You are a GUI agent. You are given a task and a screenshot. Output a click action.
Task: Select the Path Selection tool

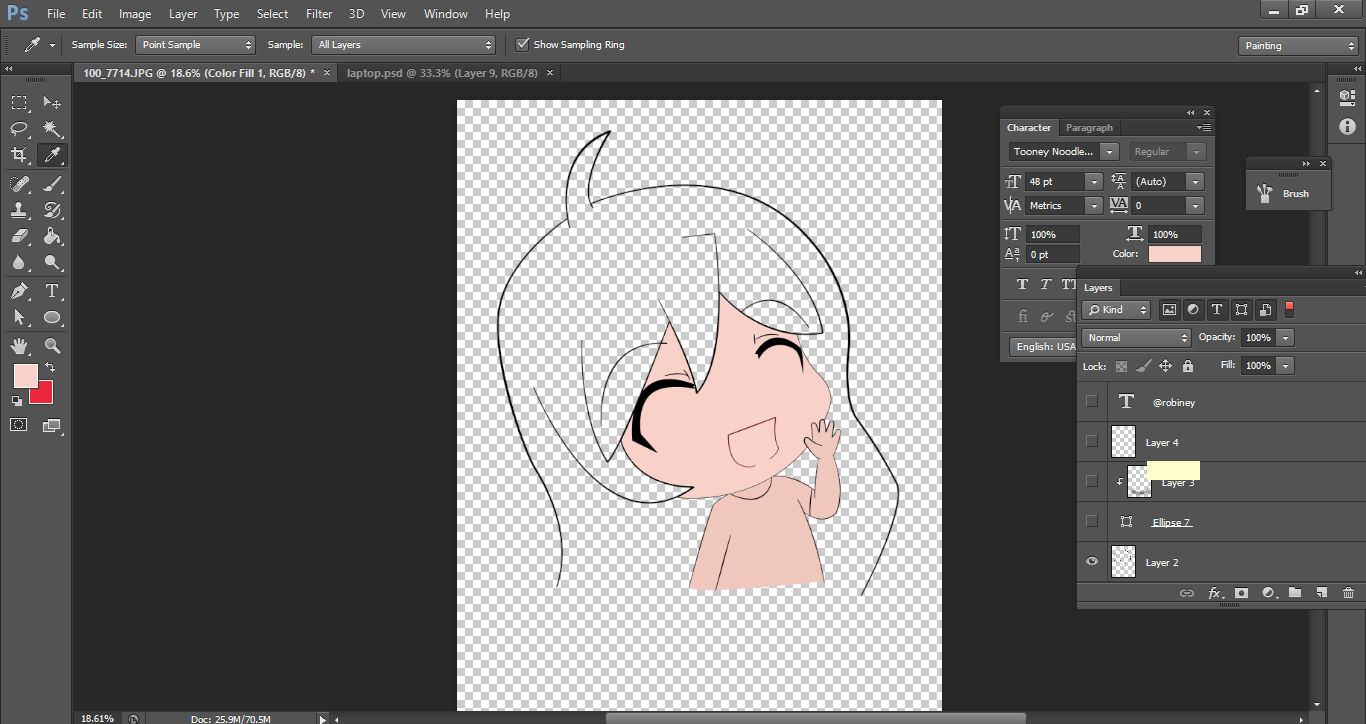point(19,318)
